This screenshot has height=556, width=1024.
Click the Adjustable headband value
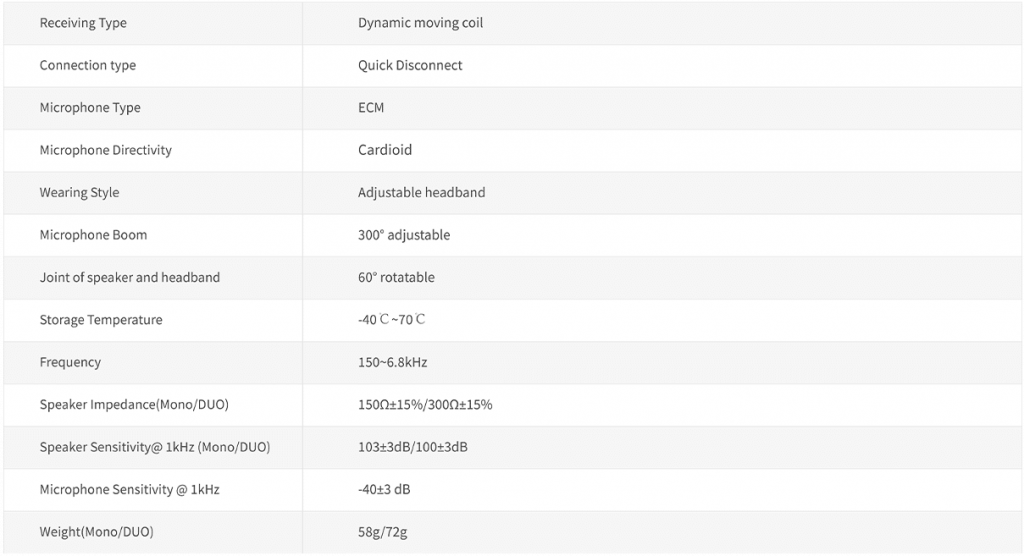coord(421,192)
